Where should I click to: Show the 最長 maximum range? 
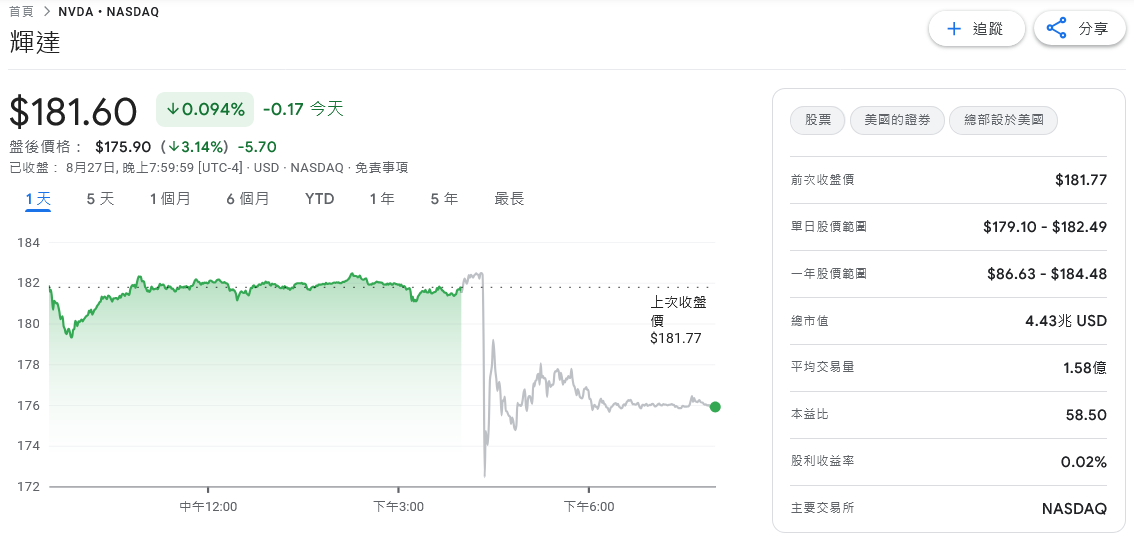(509, 199)
